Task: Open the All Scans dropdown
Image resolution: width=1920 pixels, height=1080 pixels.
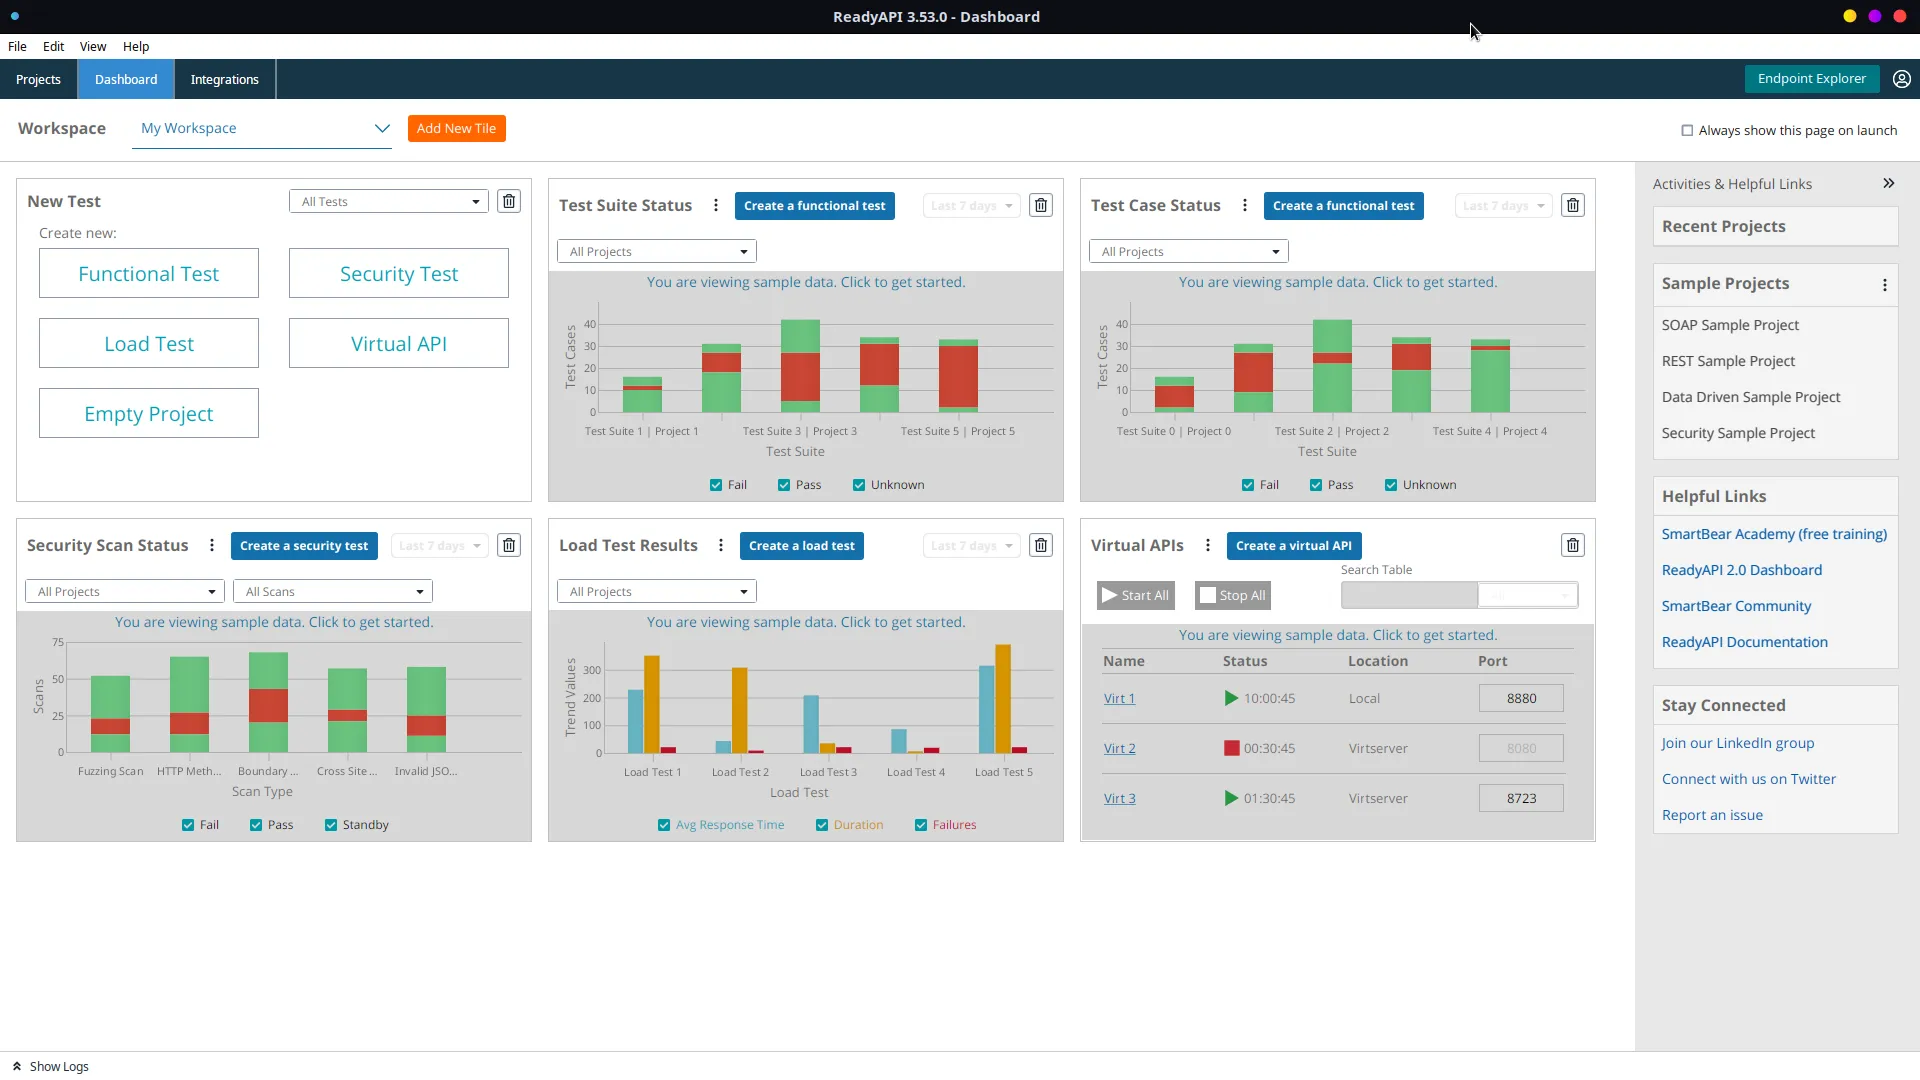Action: point(332,591)
